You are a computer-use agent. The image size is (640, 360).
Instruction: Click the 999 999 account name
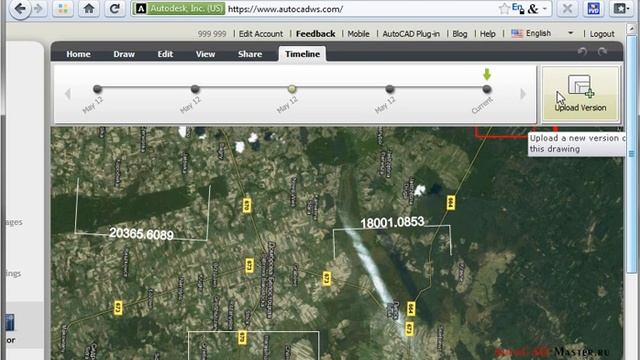click(x=212, y=34)
